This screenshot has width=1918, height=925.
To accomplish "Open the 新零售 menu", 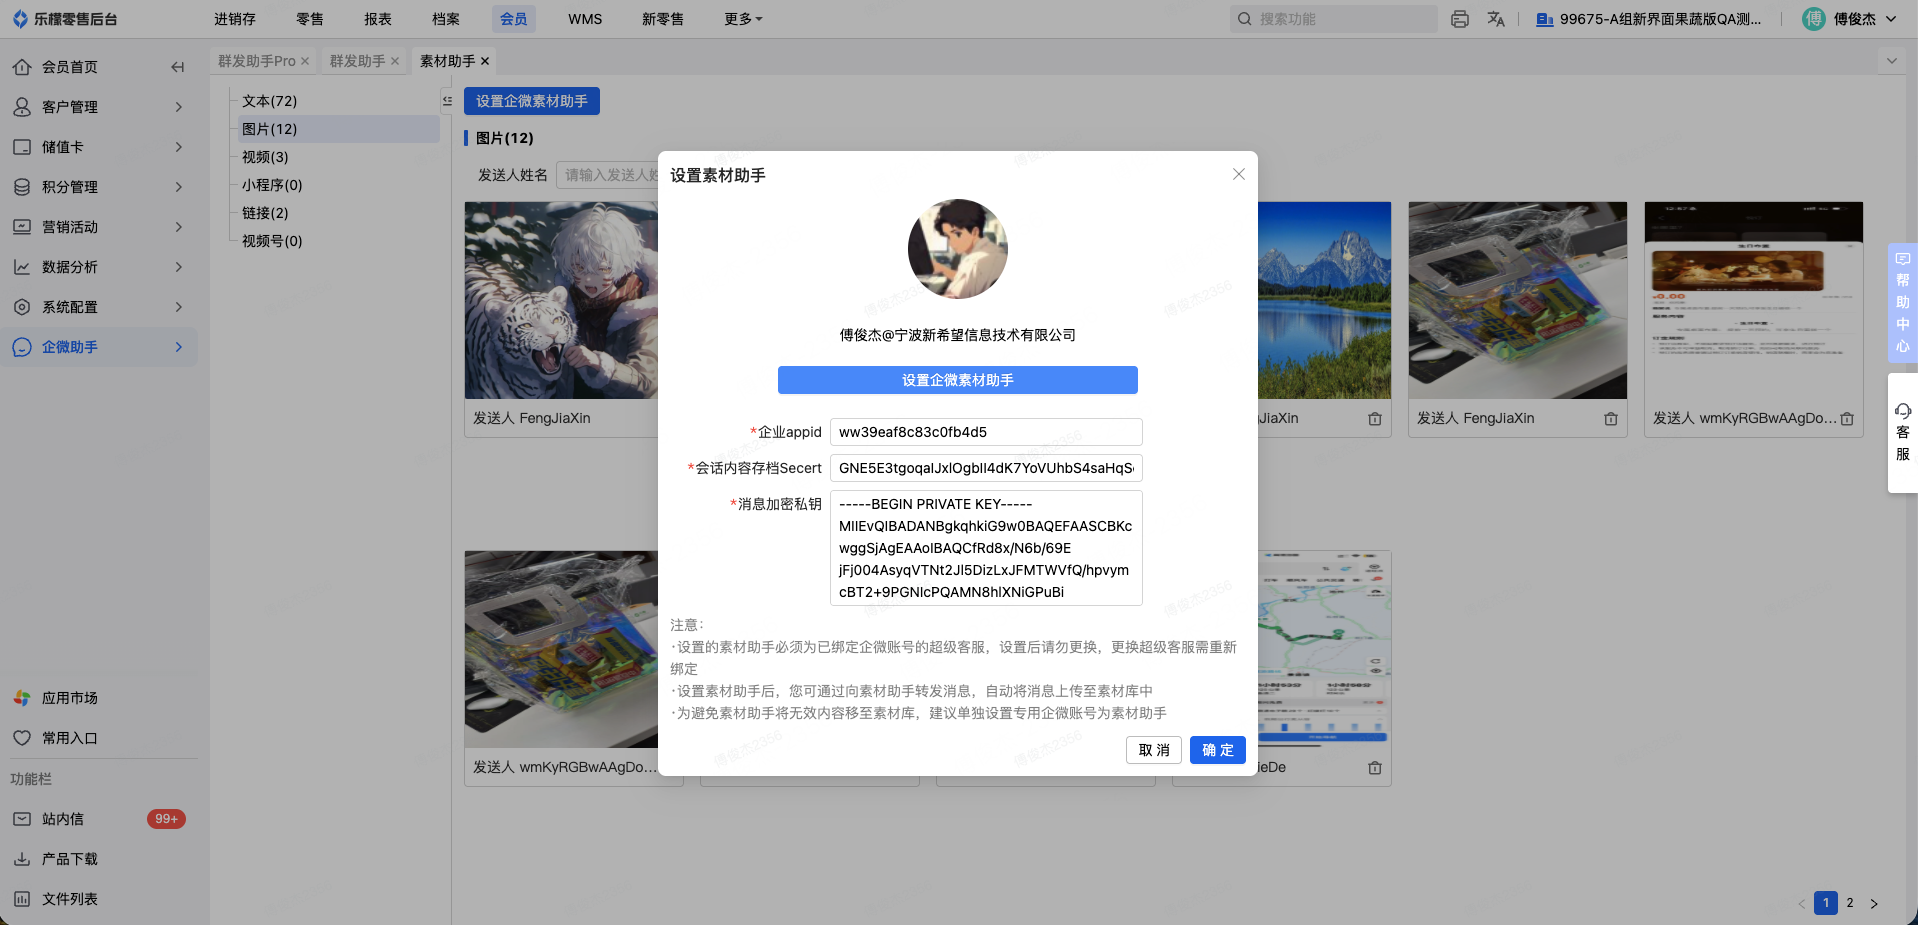I will tap(663, 19).
